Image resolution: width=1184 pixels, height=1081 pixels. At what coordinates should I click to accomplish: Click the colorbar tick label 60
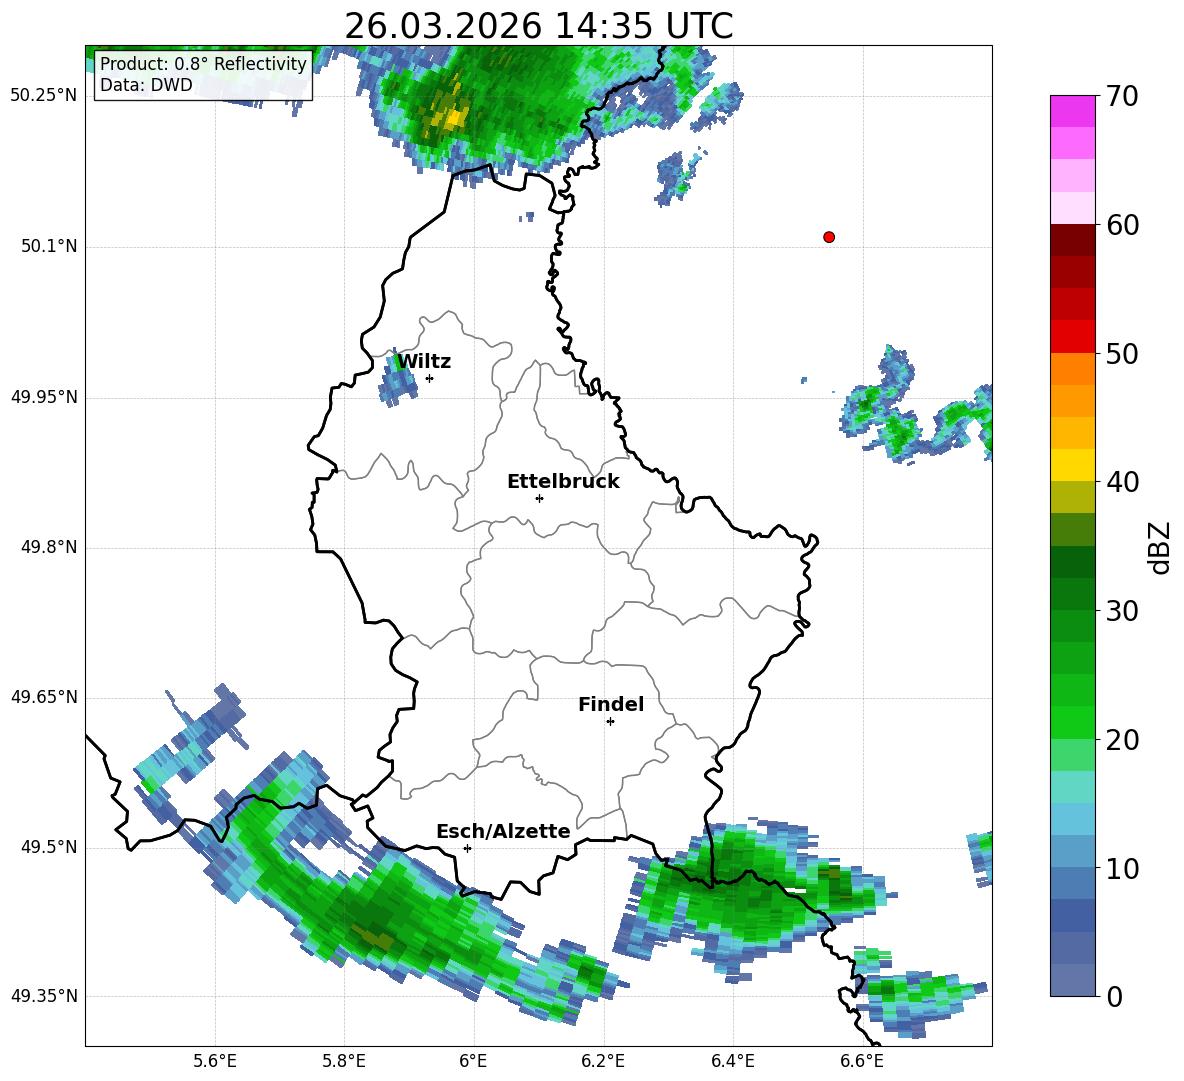[x=1122, y=225]
